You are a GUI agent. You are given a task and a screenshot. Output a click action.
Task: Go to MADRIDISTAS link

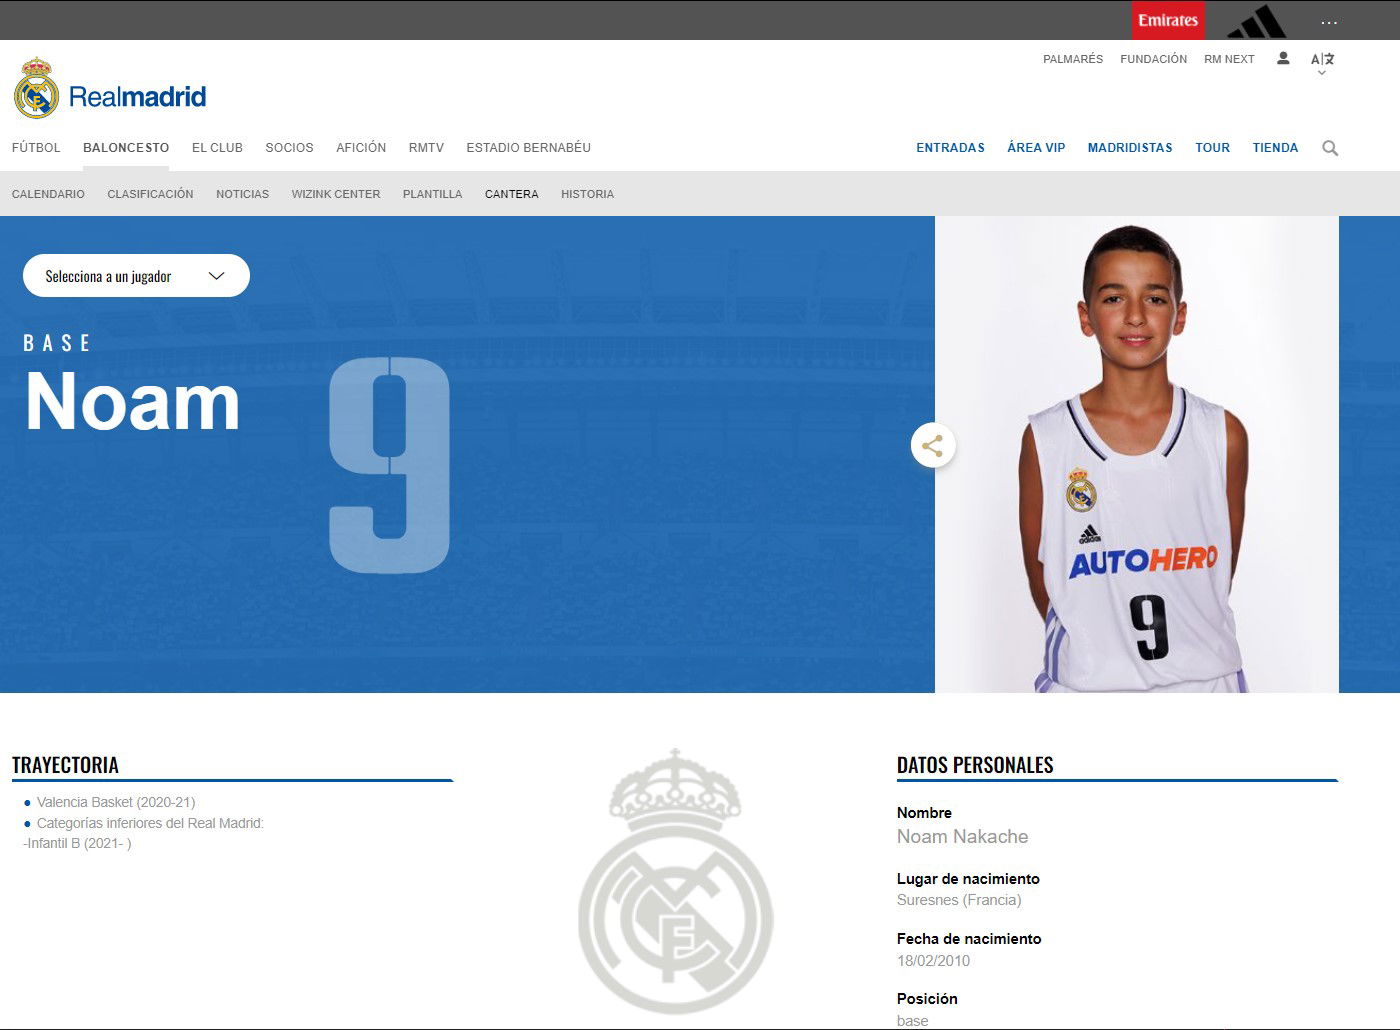coord(1130,147)
